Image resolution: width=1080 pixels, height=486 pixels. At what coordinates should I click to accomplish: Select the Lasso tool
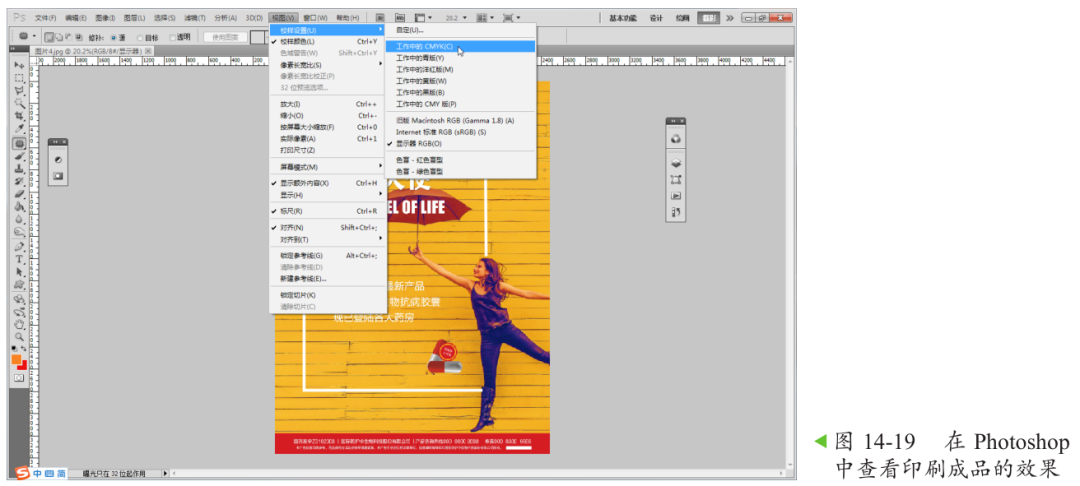[x=19, y=91]
